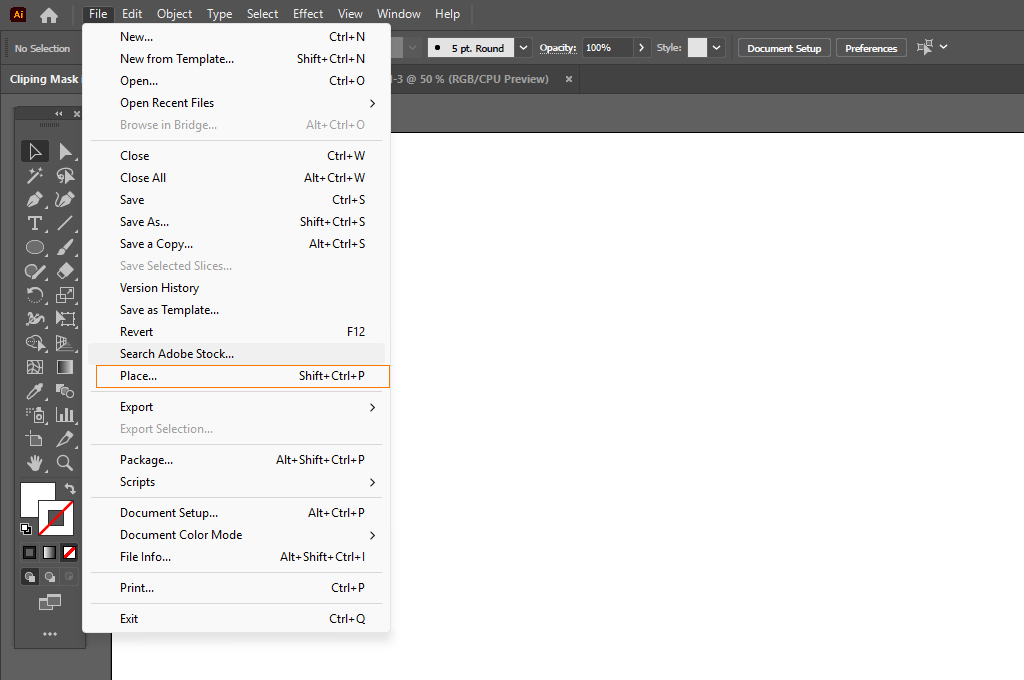Viewport: 1024px width, 680px height.
Task: Select the Ellipse tool
Action: (35, 247)
